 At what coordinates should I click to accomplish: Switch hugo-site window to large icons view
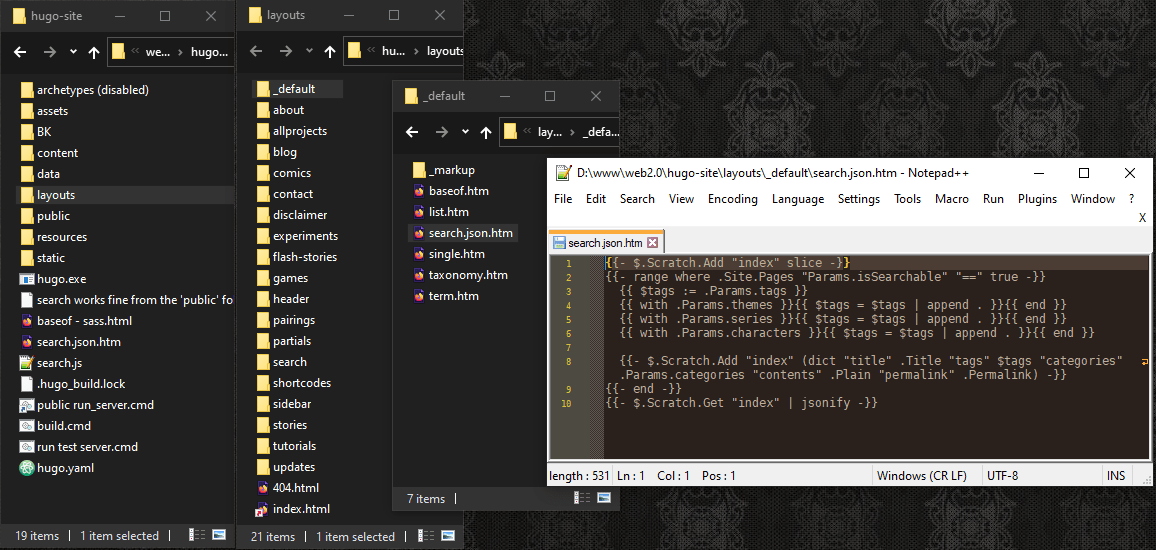[x=218, y=536]
